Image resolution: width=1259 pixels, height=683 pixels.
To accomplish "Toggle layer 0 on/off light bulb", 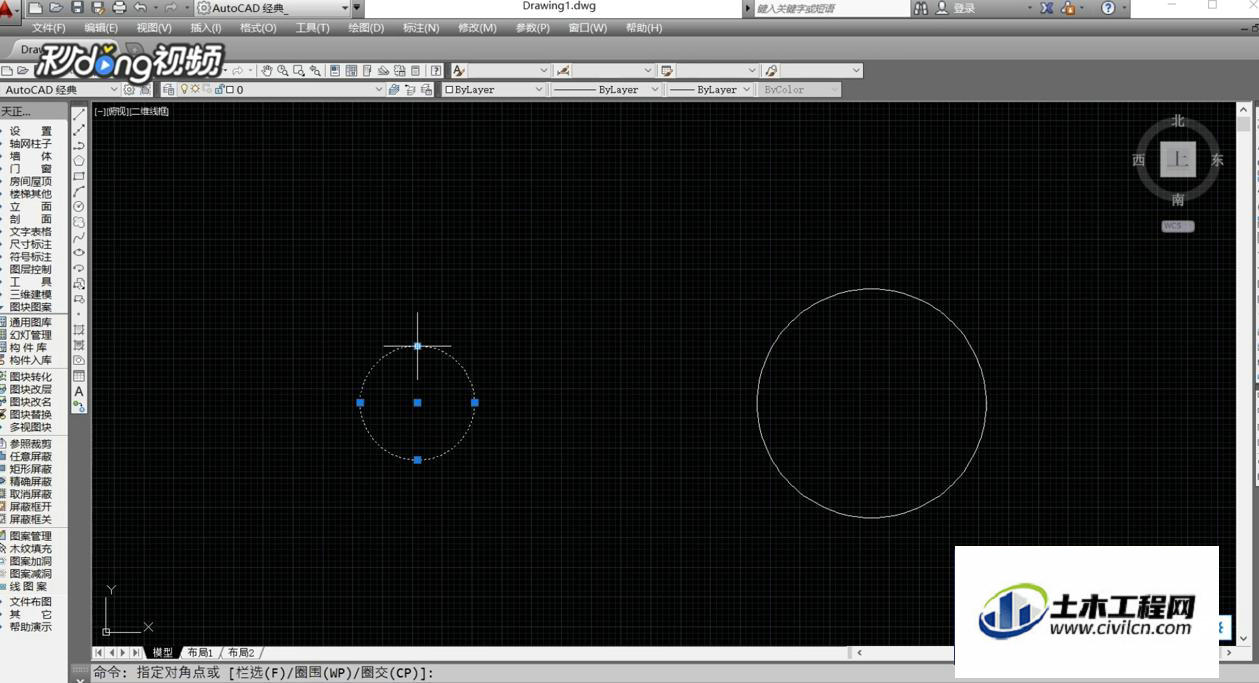I will point(184,90).
